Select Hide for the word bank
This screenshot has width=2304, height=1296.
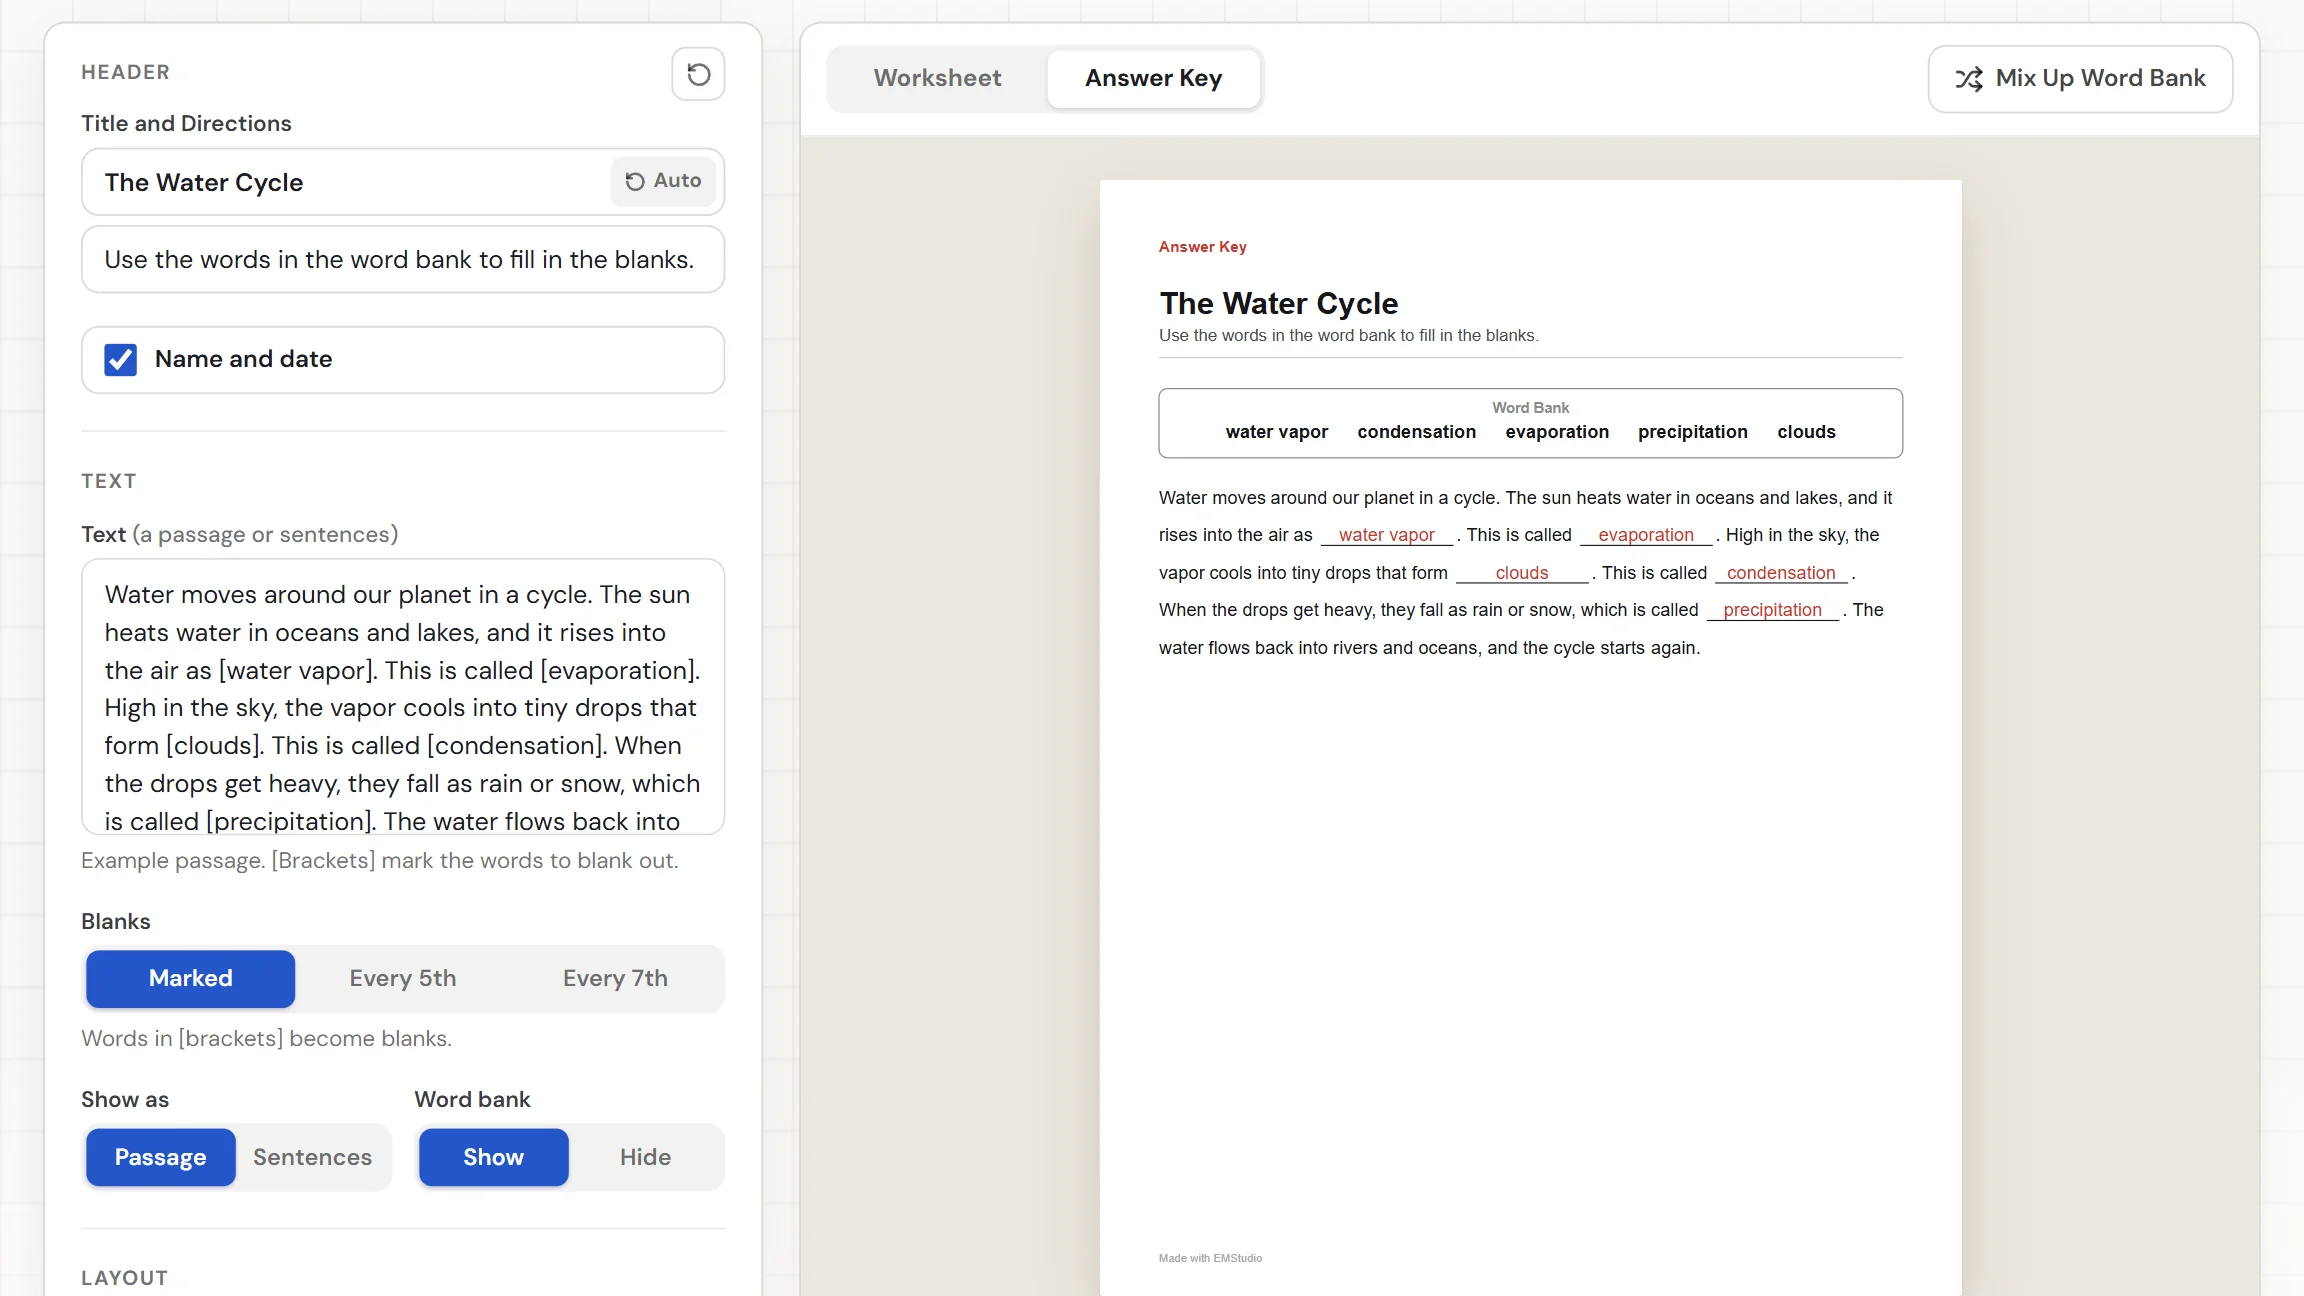(x=645, y=1157)
